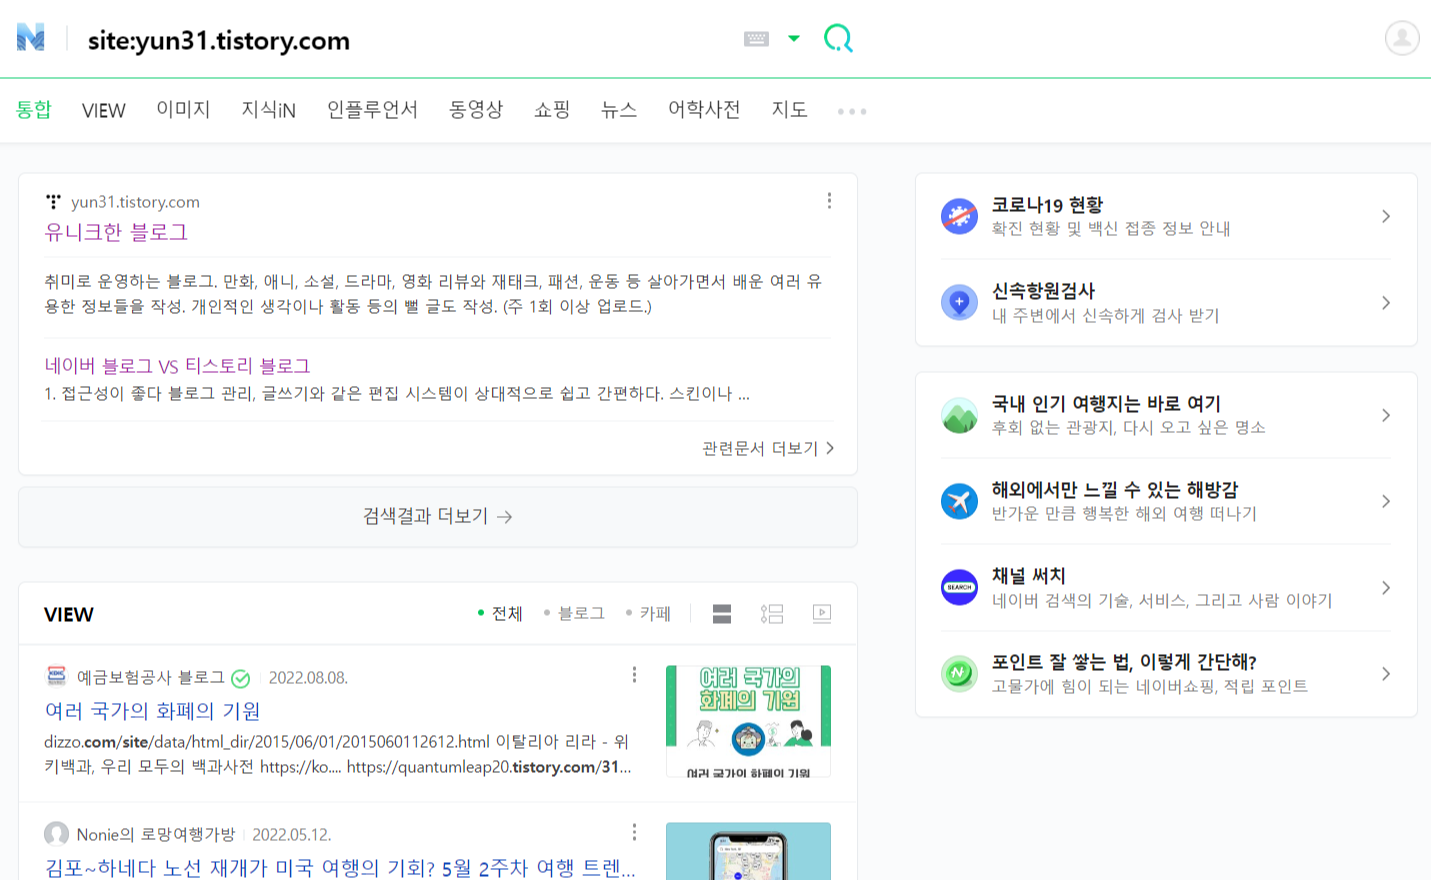Open the 예금보험공사 블로그 author link
Screen dimensions: 1431x880
coord(151,677)
